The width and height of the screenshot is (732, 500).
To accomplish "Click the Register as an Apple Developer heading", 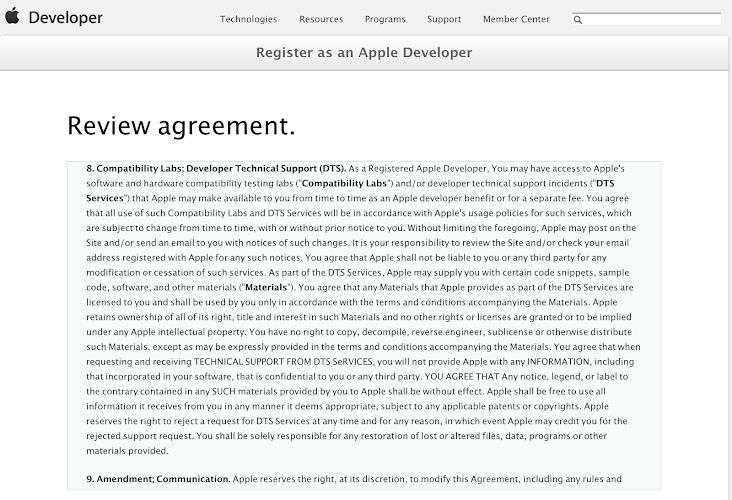I will (364, 52).
